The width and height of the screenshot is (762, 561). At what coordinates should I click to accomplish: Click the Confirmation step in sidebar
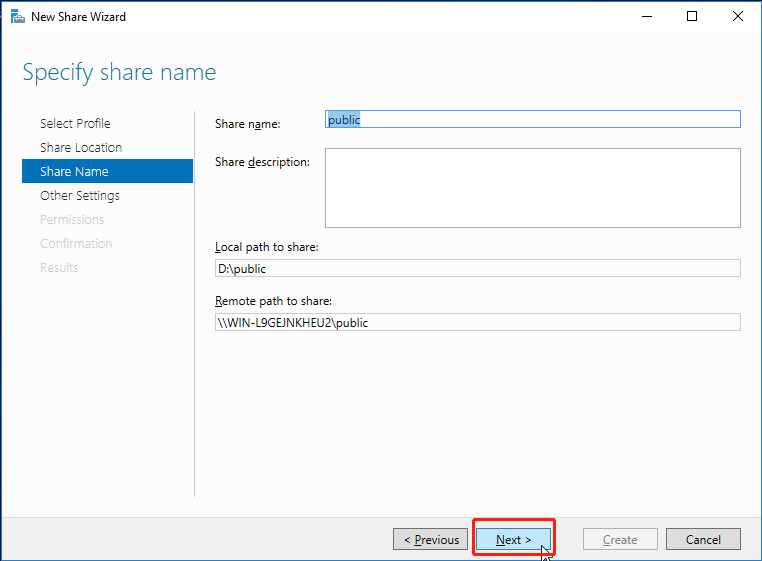point(76,243)
